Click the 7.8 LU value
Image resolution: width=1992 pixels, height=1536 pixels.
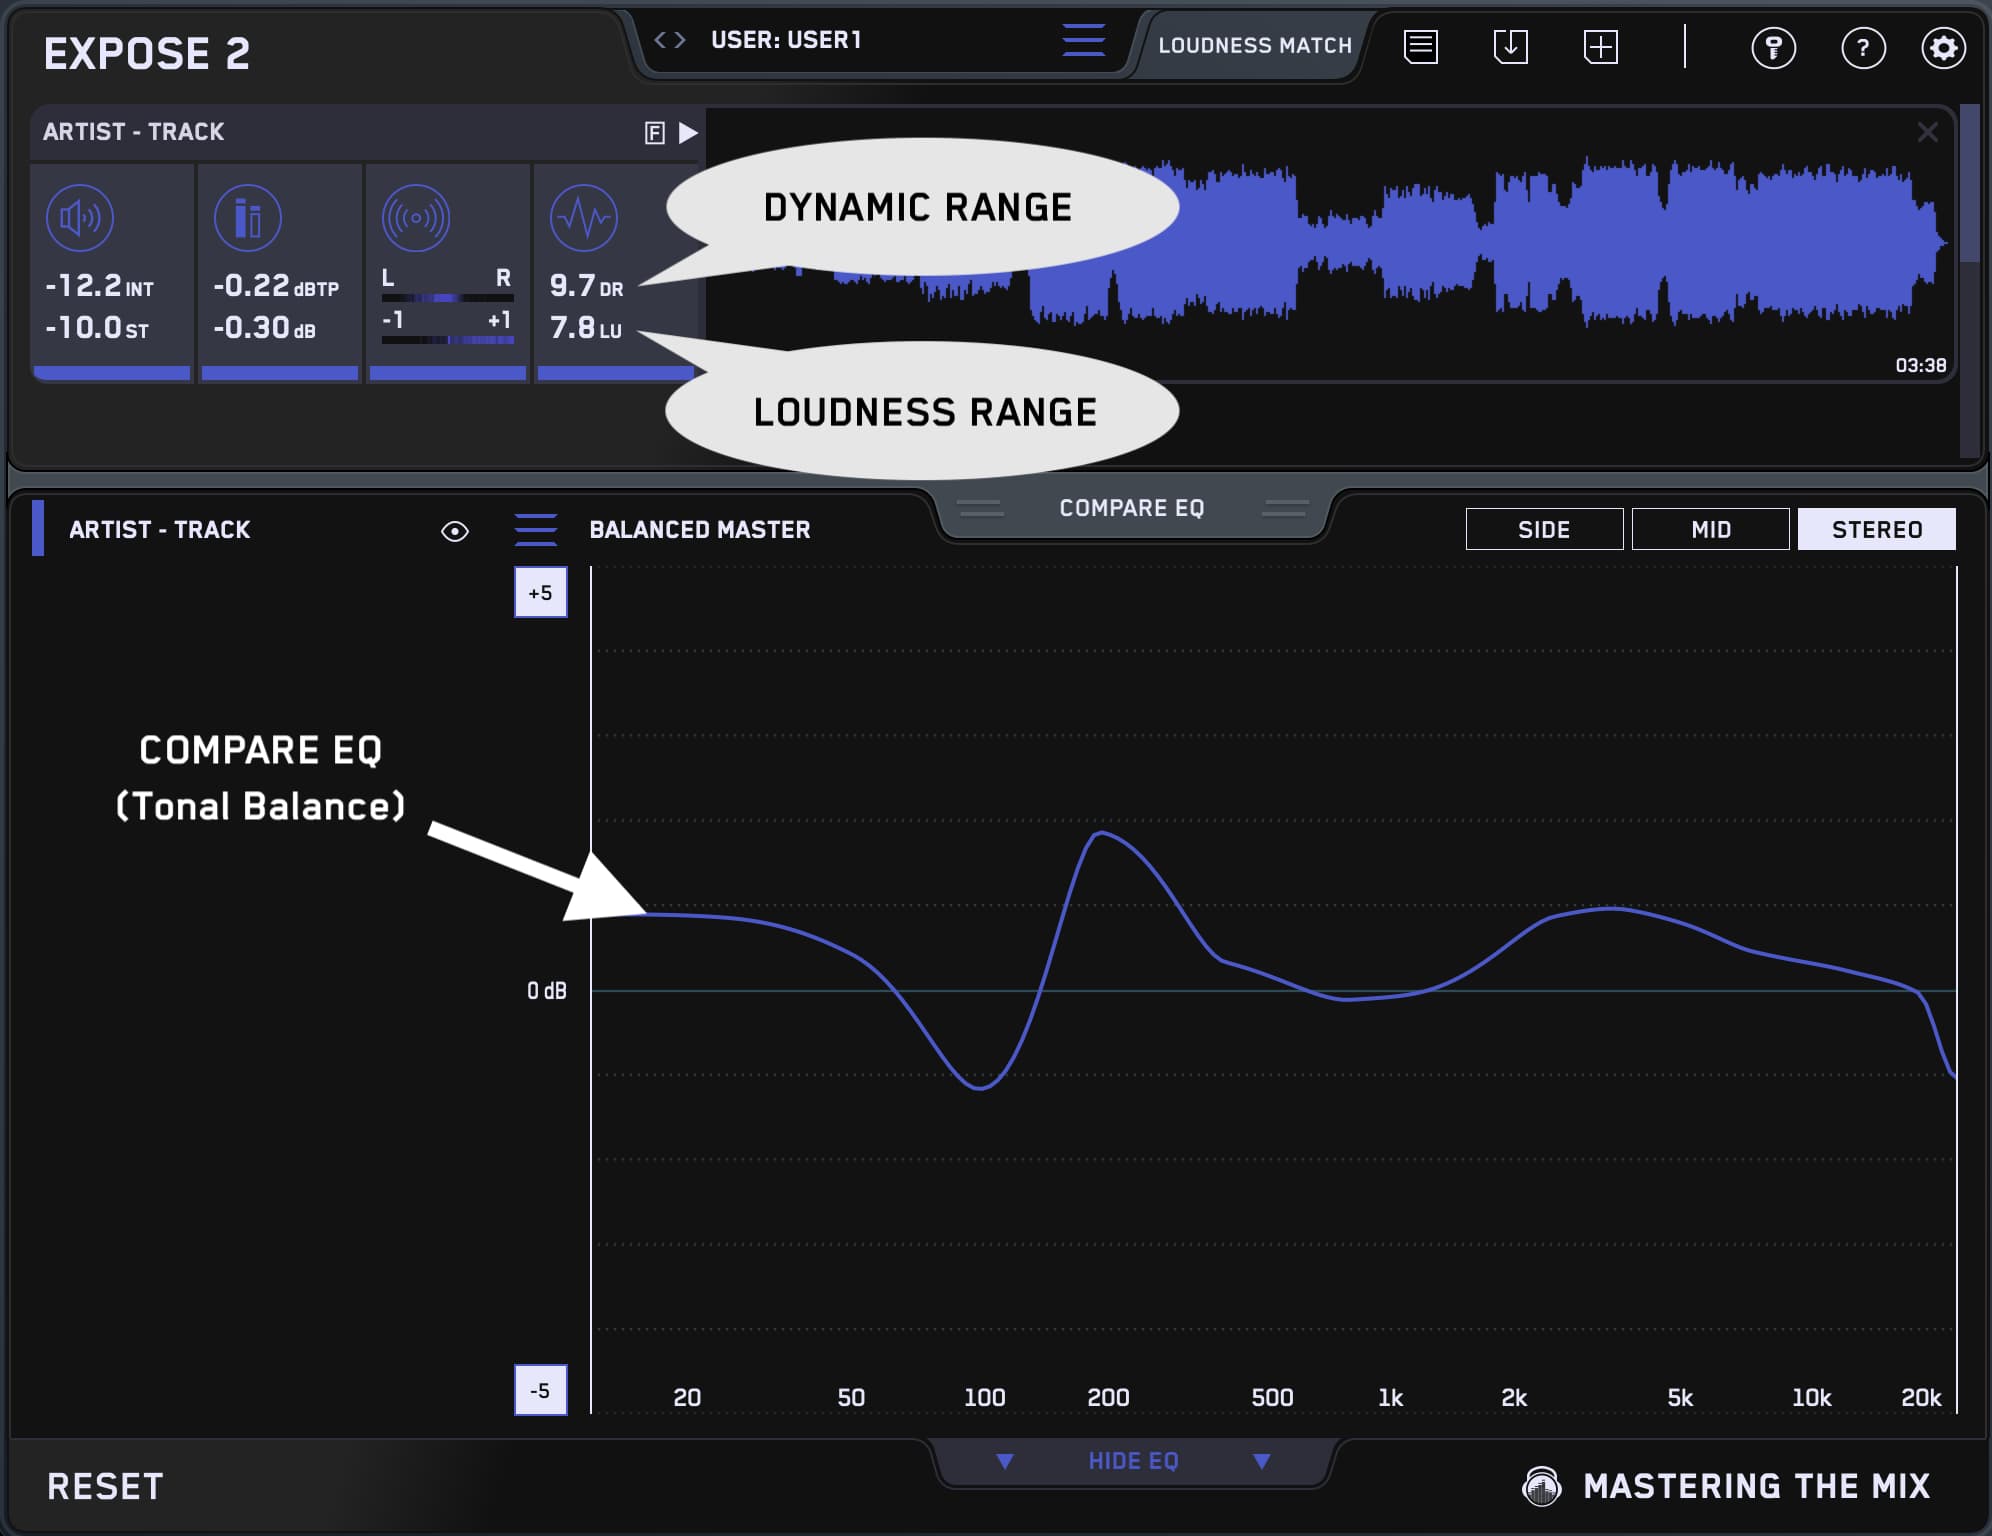(585, 328)
